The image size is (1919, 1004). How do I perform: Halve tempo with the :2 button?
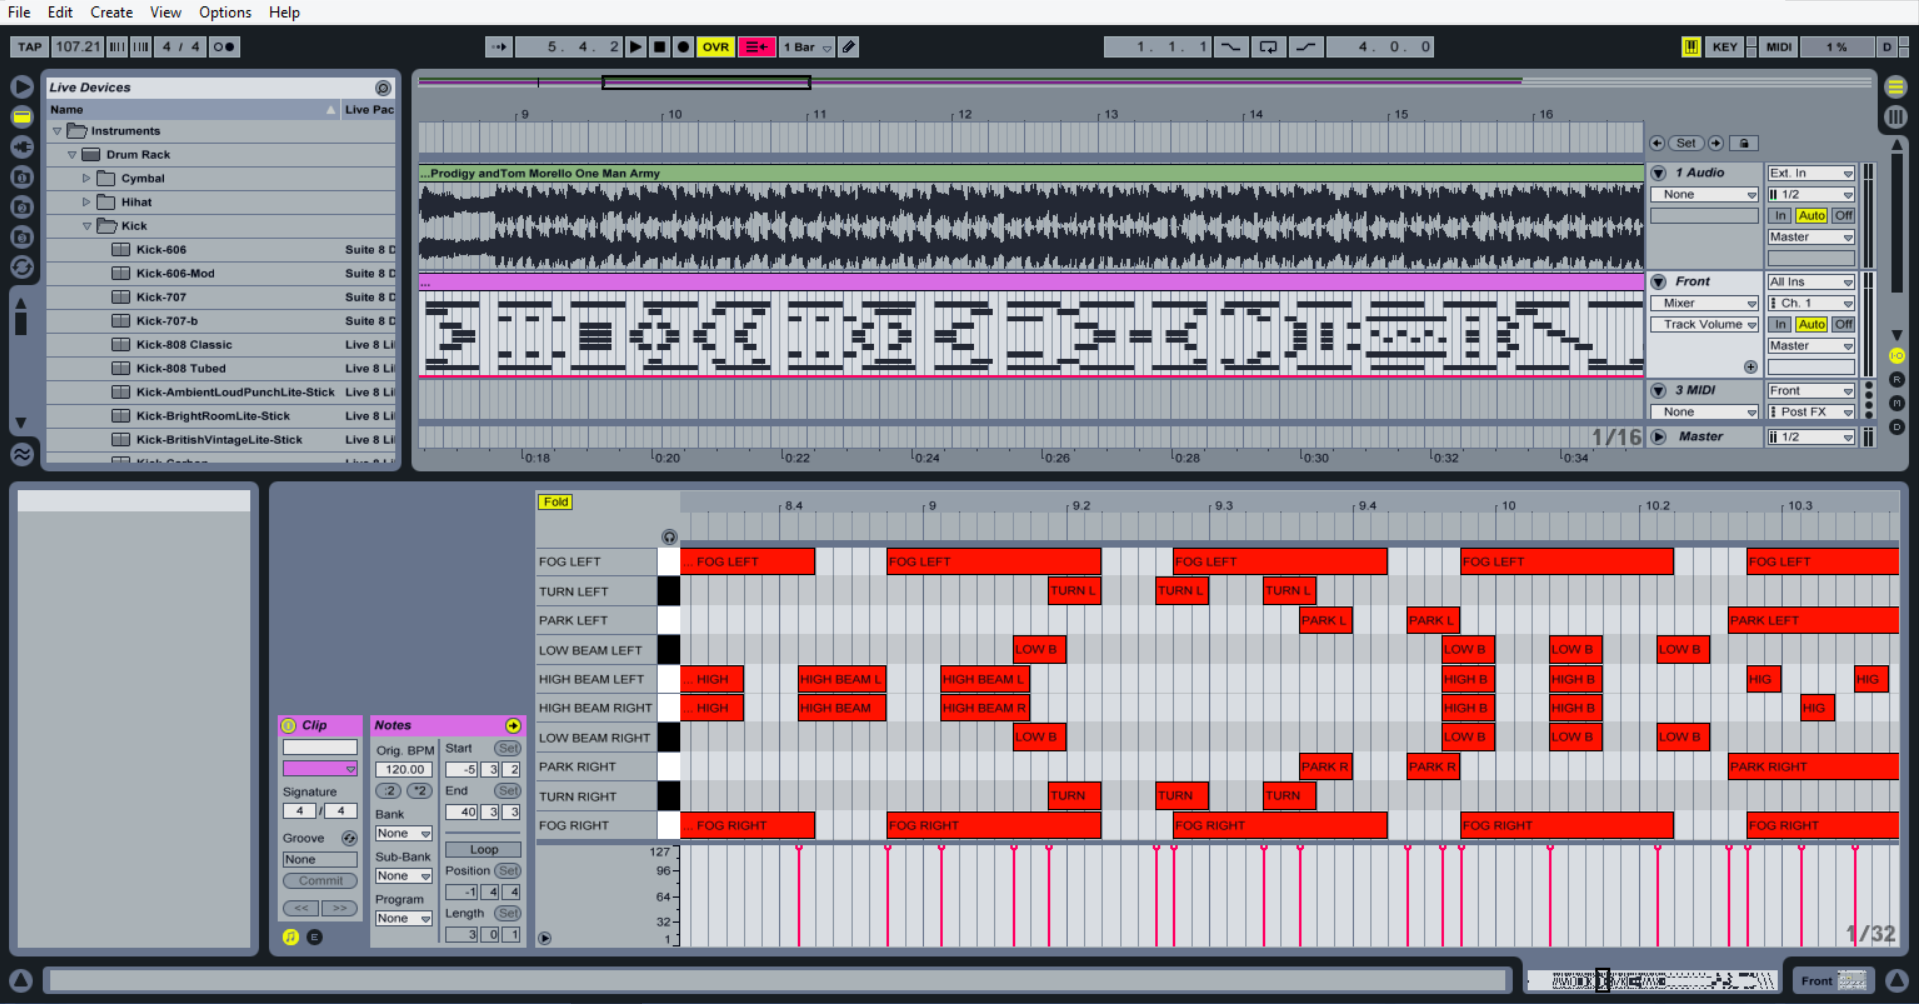(388, 791)
